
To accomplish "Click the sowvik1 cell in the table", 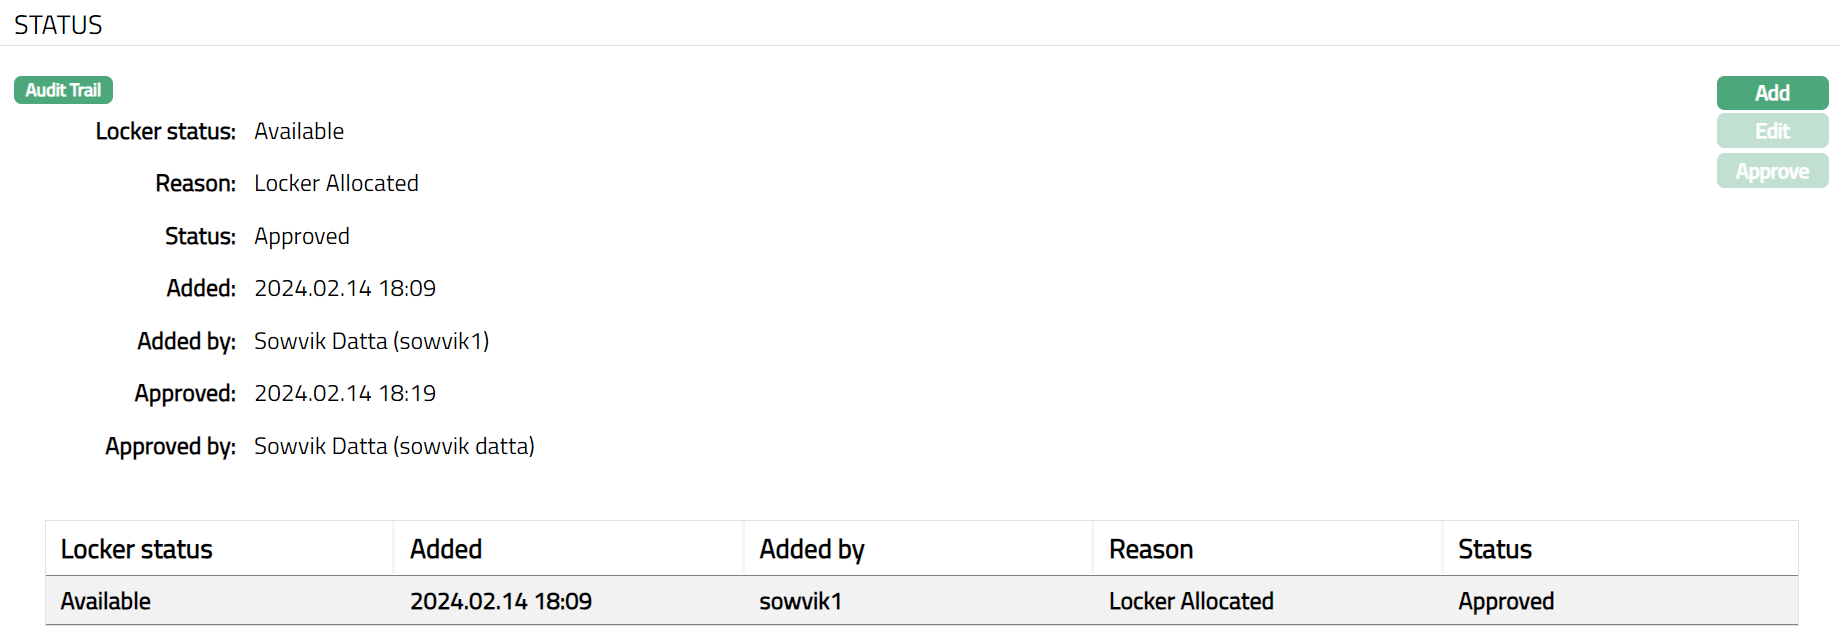I will 801,601.
